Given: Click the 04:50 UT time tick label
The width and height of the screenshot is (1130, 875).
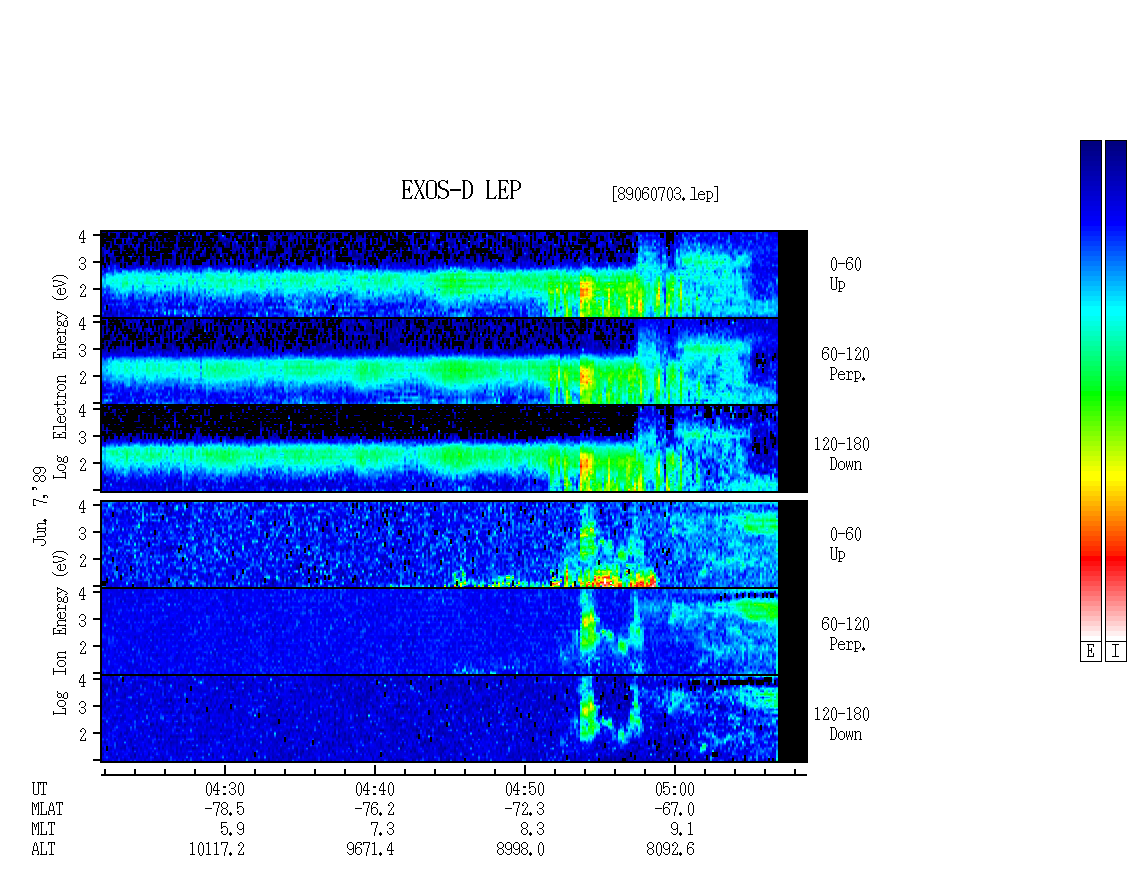Looking at the screenshot, I should (525, 789).
